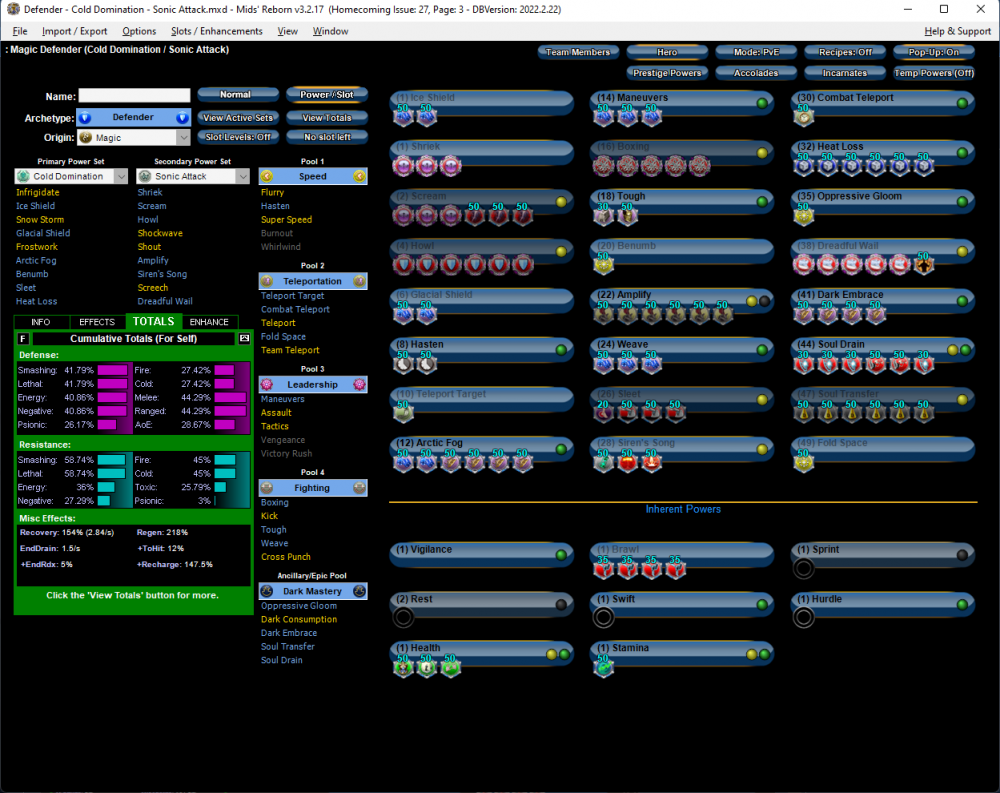Select the enhancement icon under Stamina

604,667
